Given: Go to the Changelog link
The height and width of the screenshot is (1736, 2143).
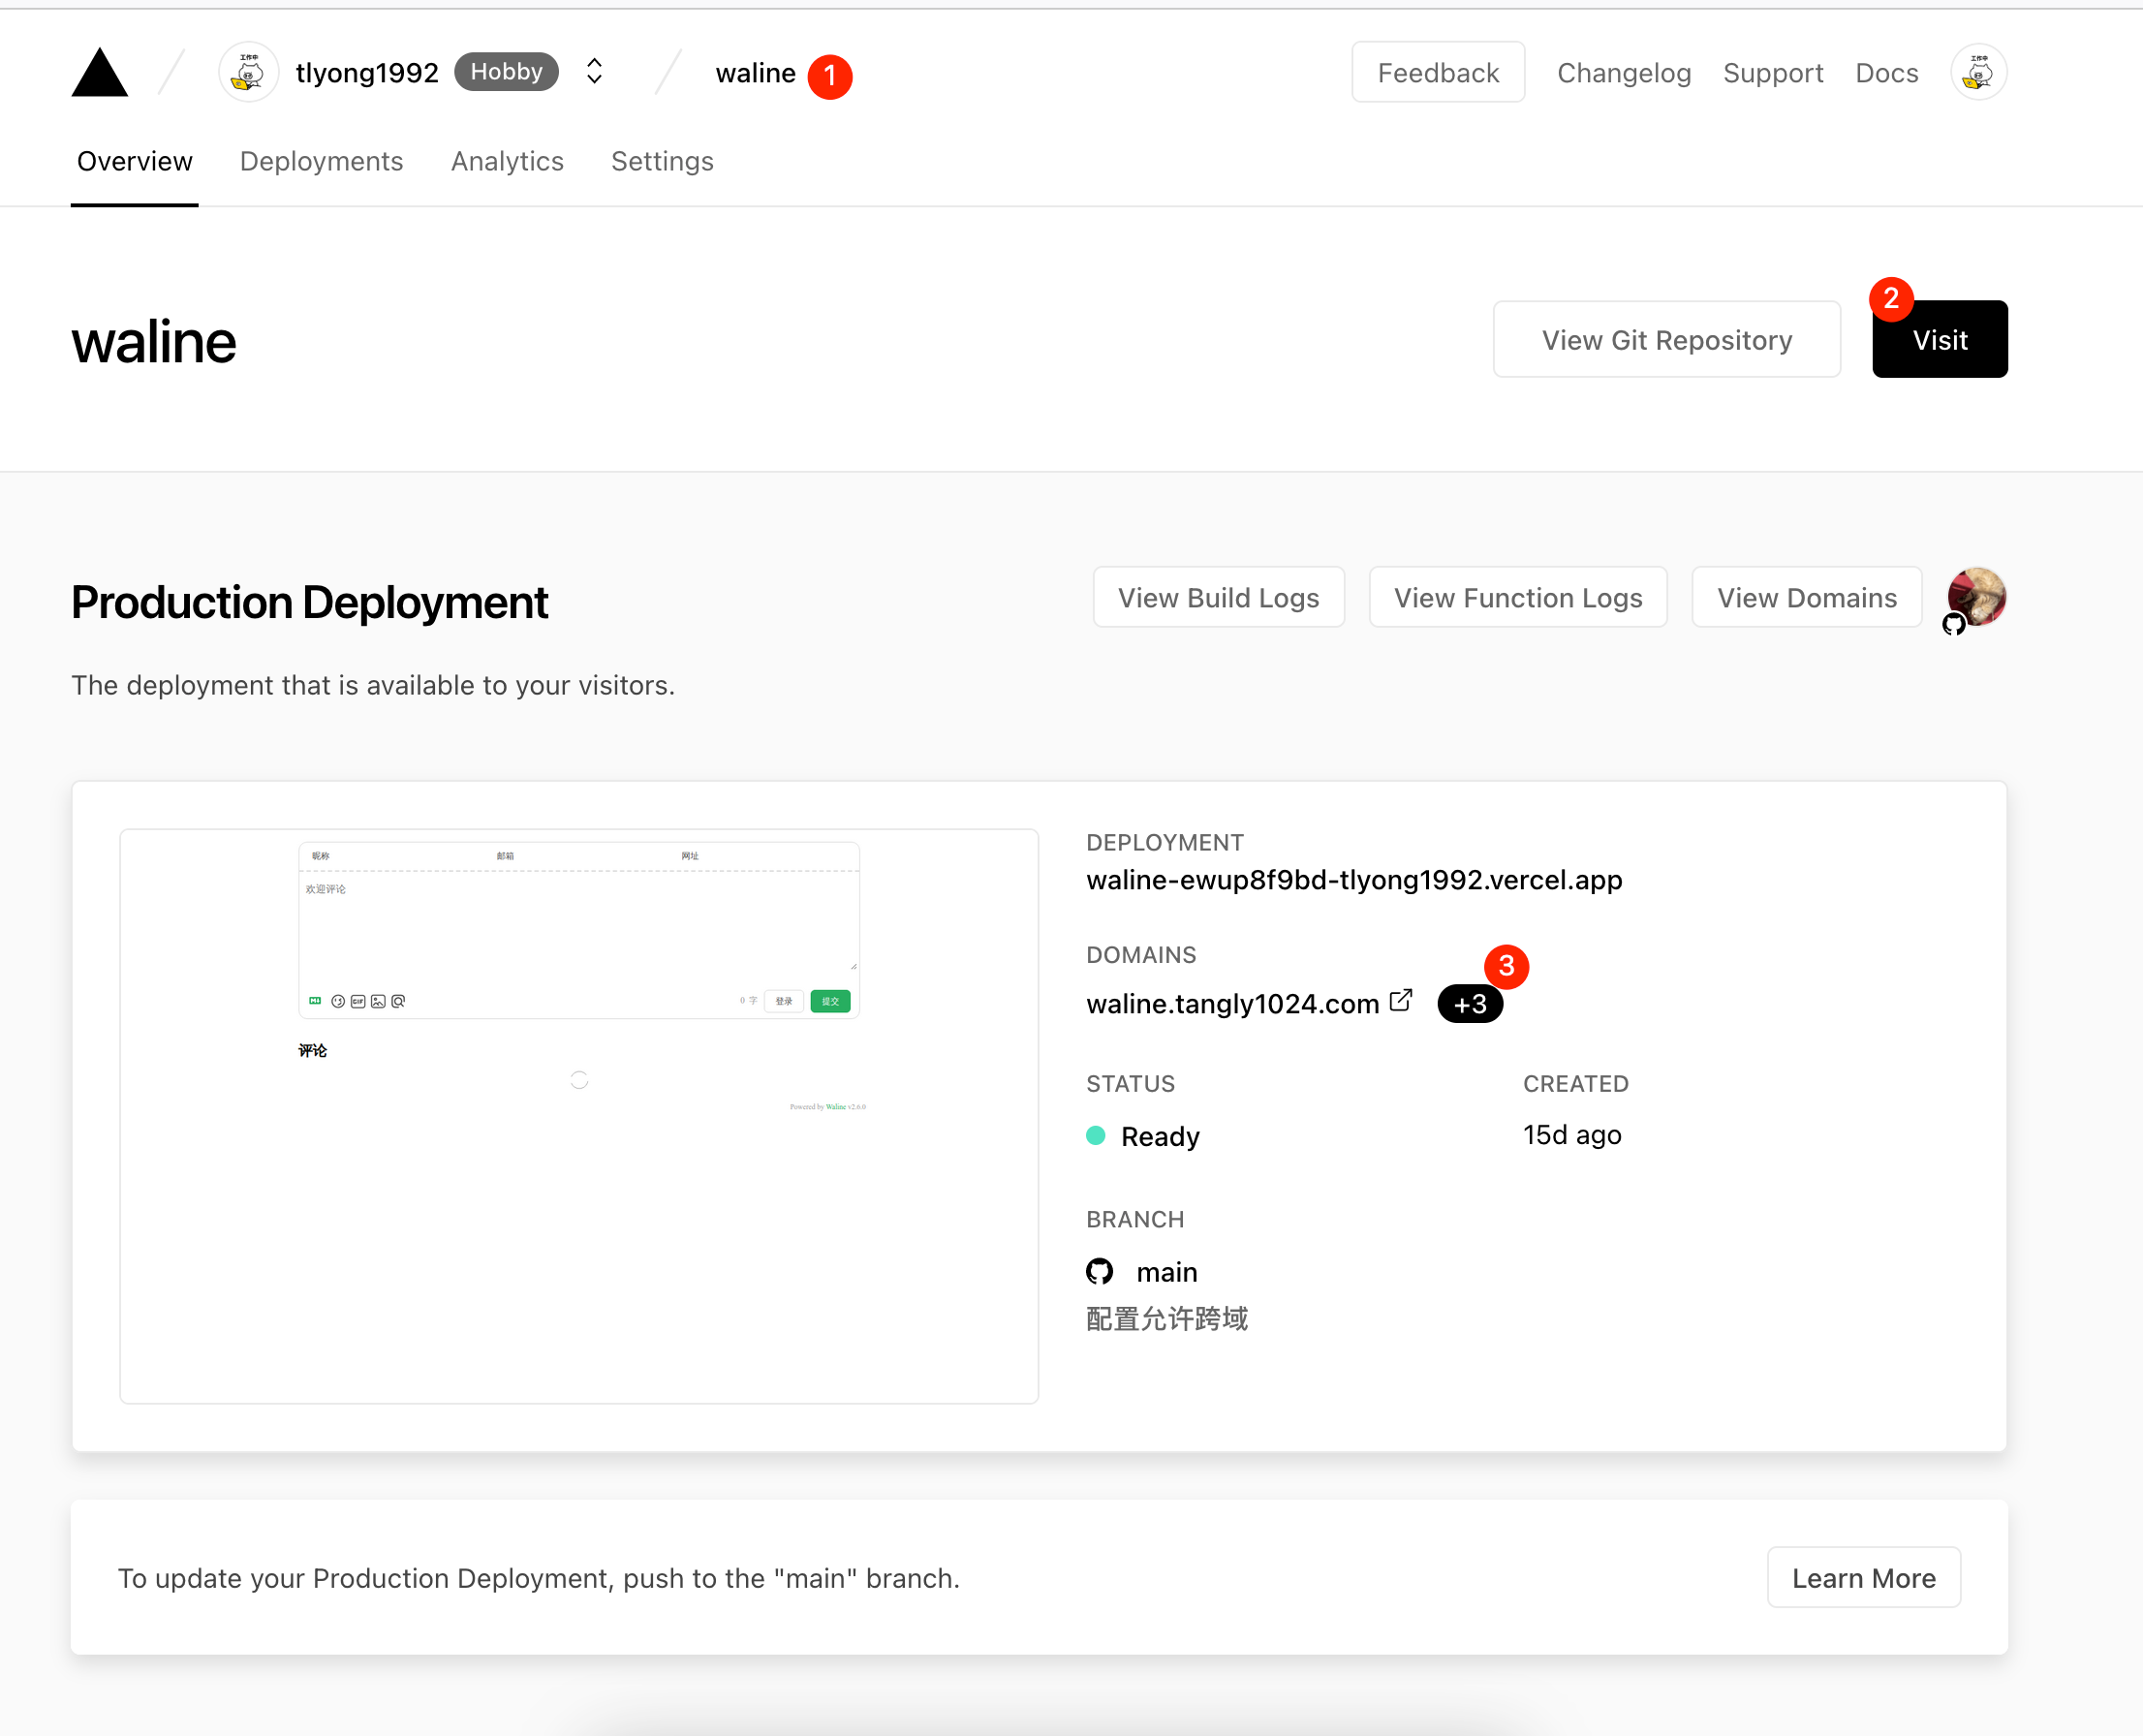Looking at the screenshot, I should [x=1624, y=73].
